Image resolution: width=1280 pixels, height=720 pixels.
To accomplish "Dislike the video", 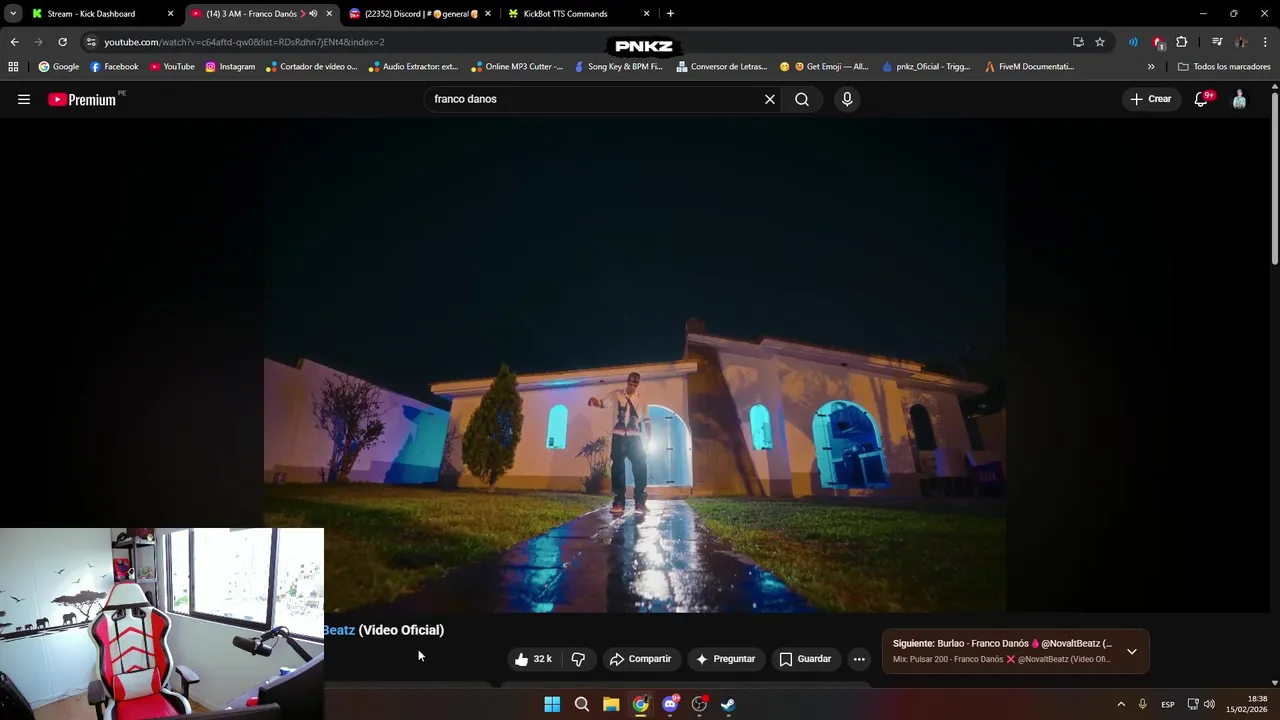I will coord(578,659).
